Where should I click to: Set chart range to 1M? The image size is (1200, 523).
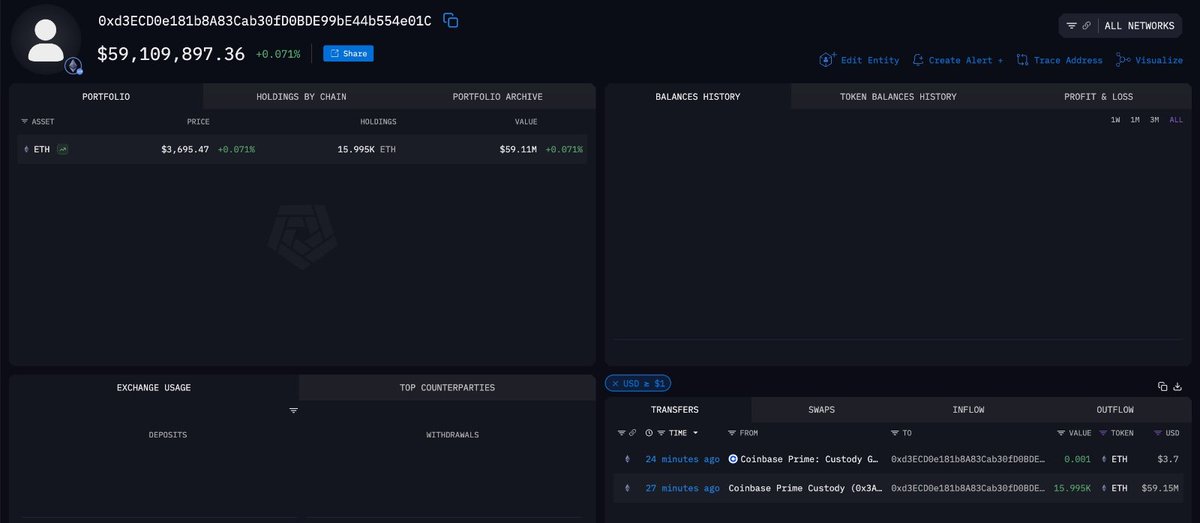point(1135,120)
